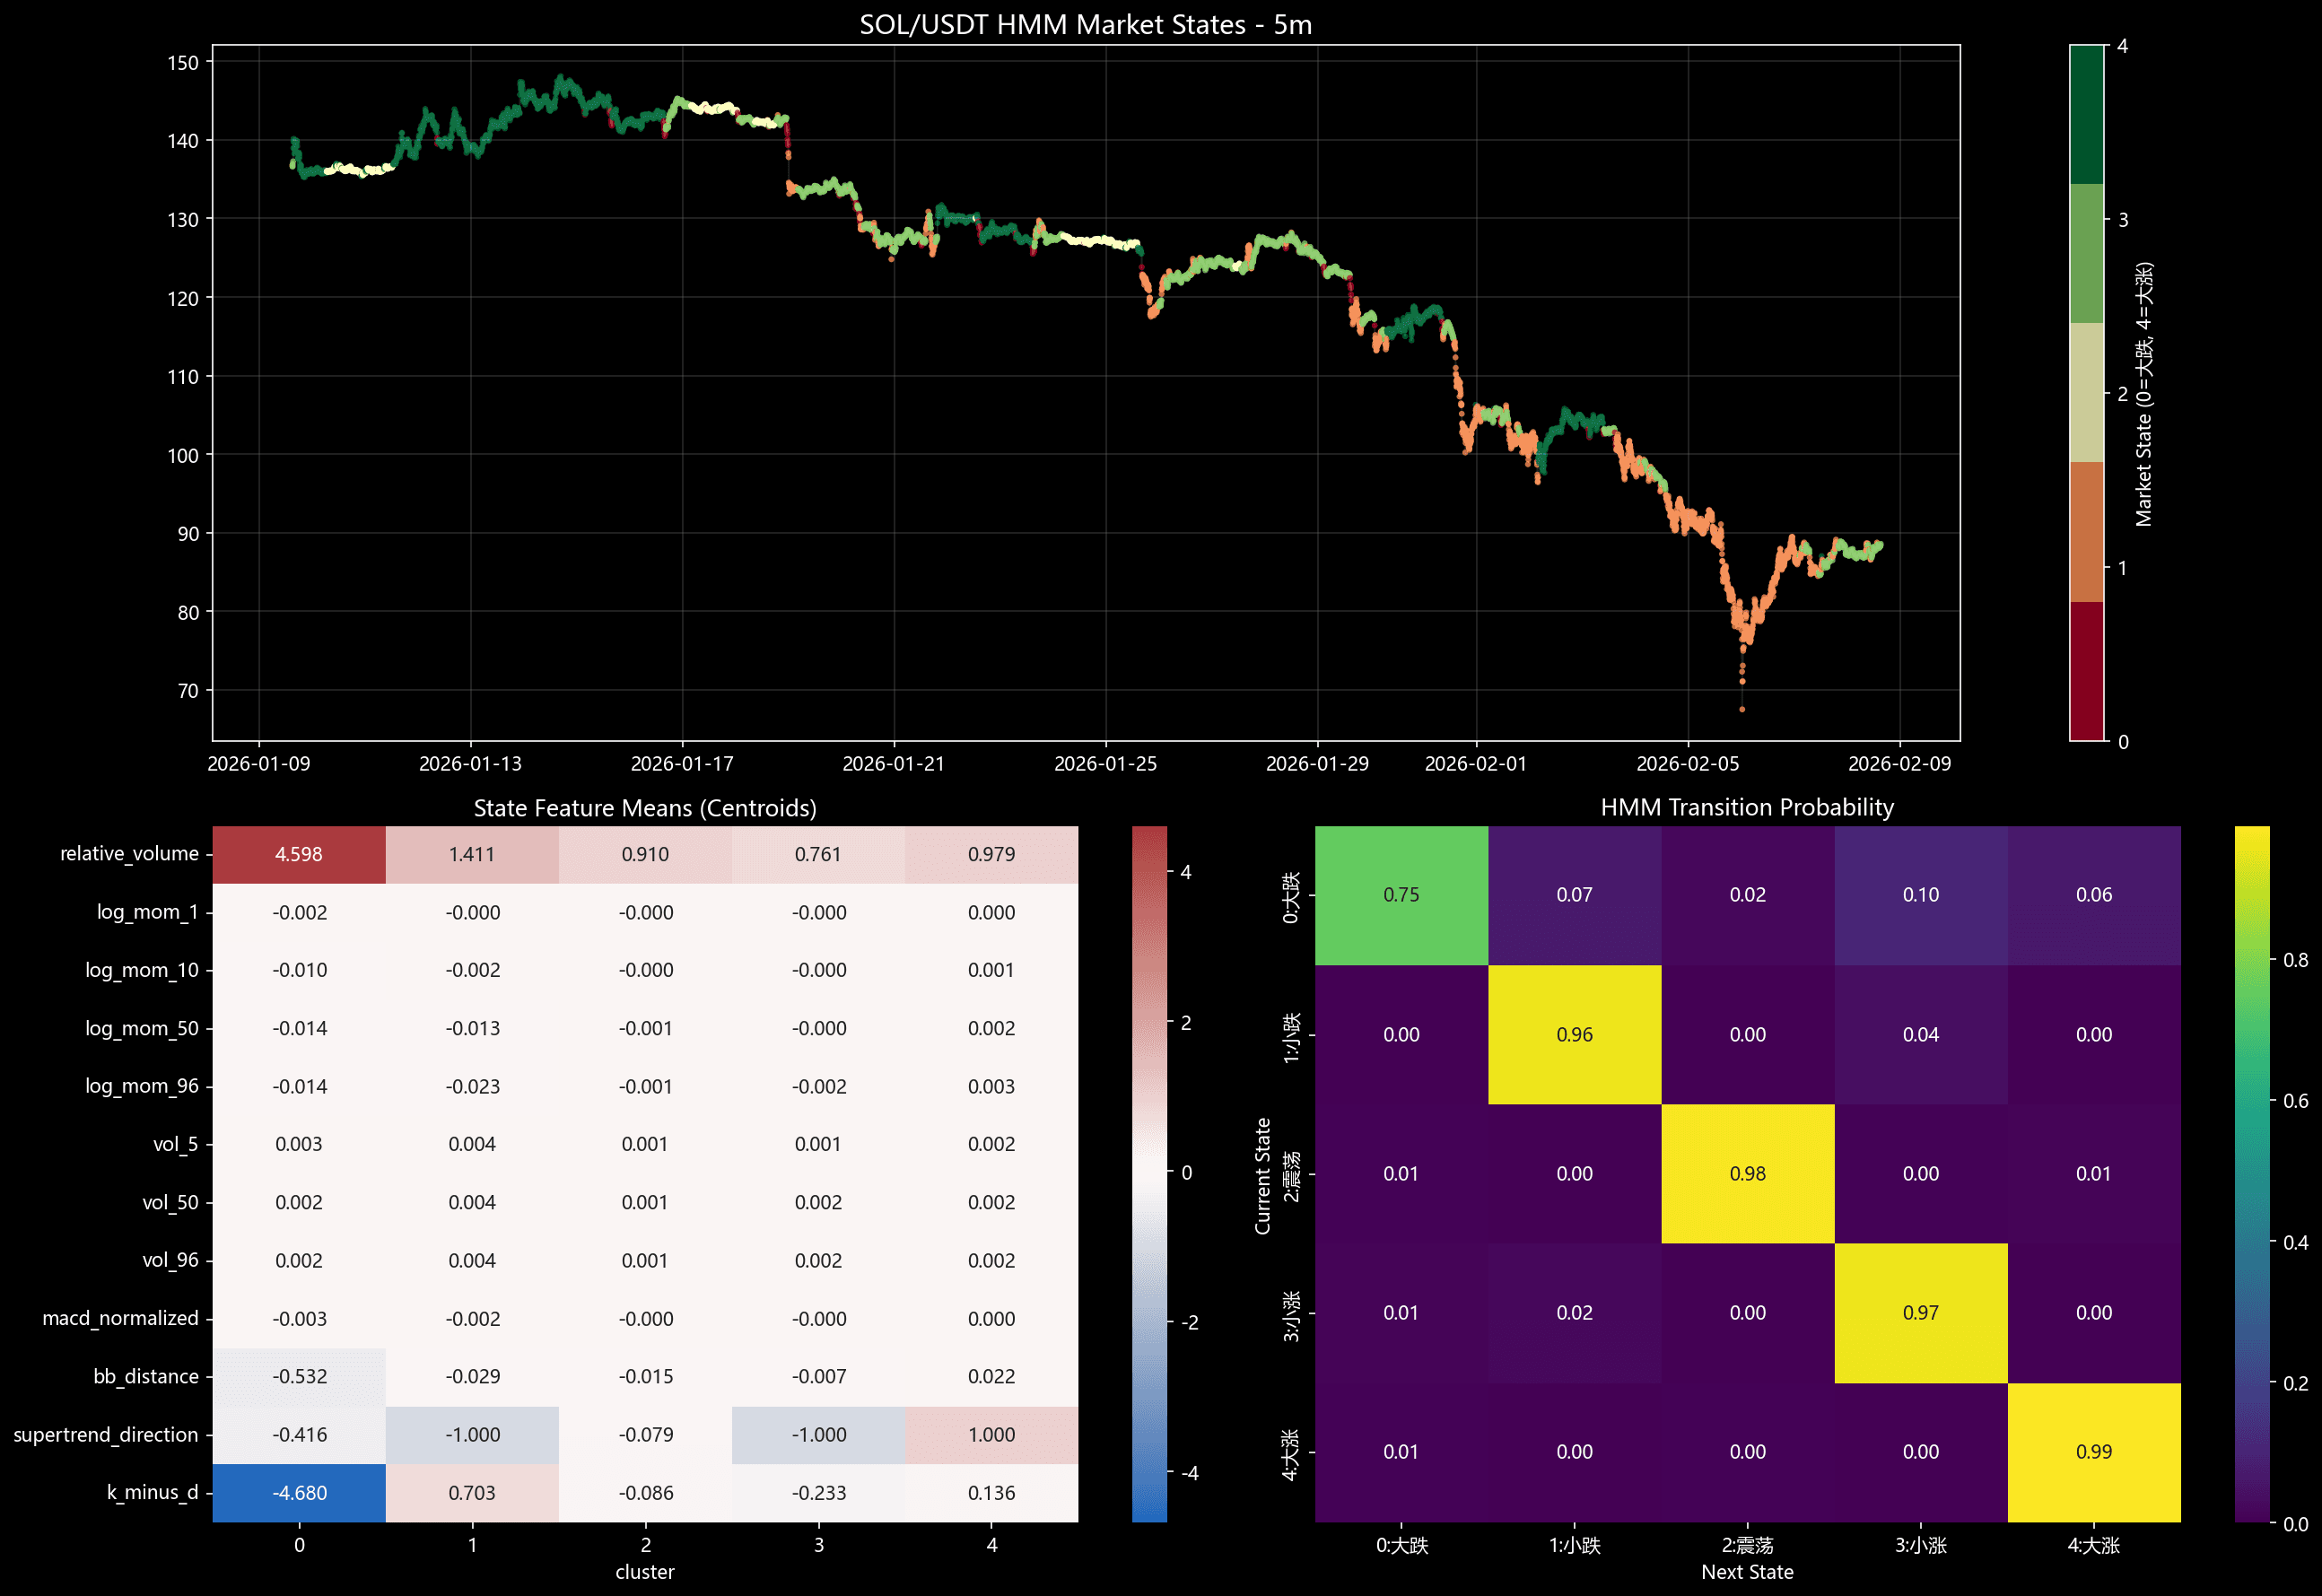This screenshot has height=1596, width=2322.
Task: Select the 0.75 transition probability cell
Action: pos(1400,895)
